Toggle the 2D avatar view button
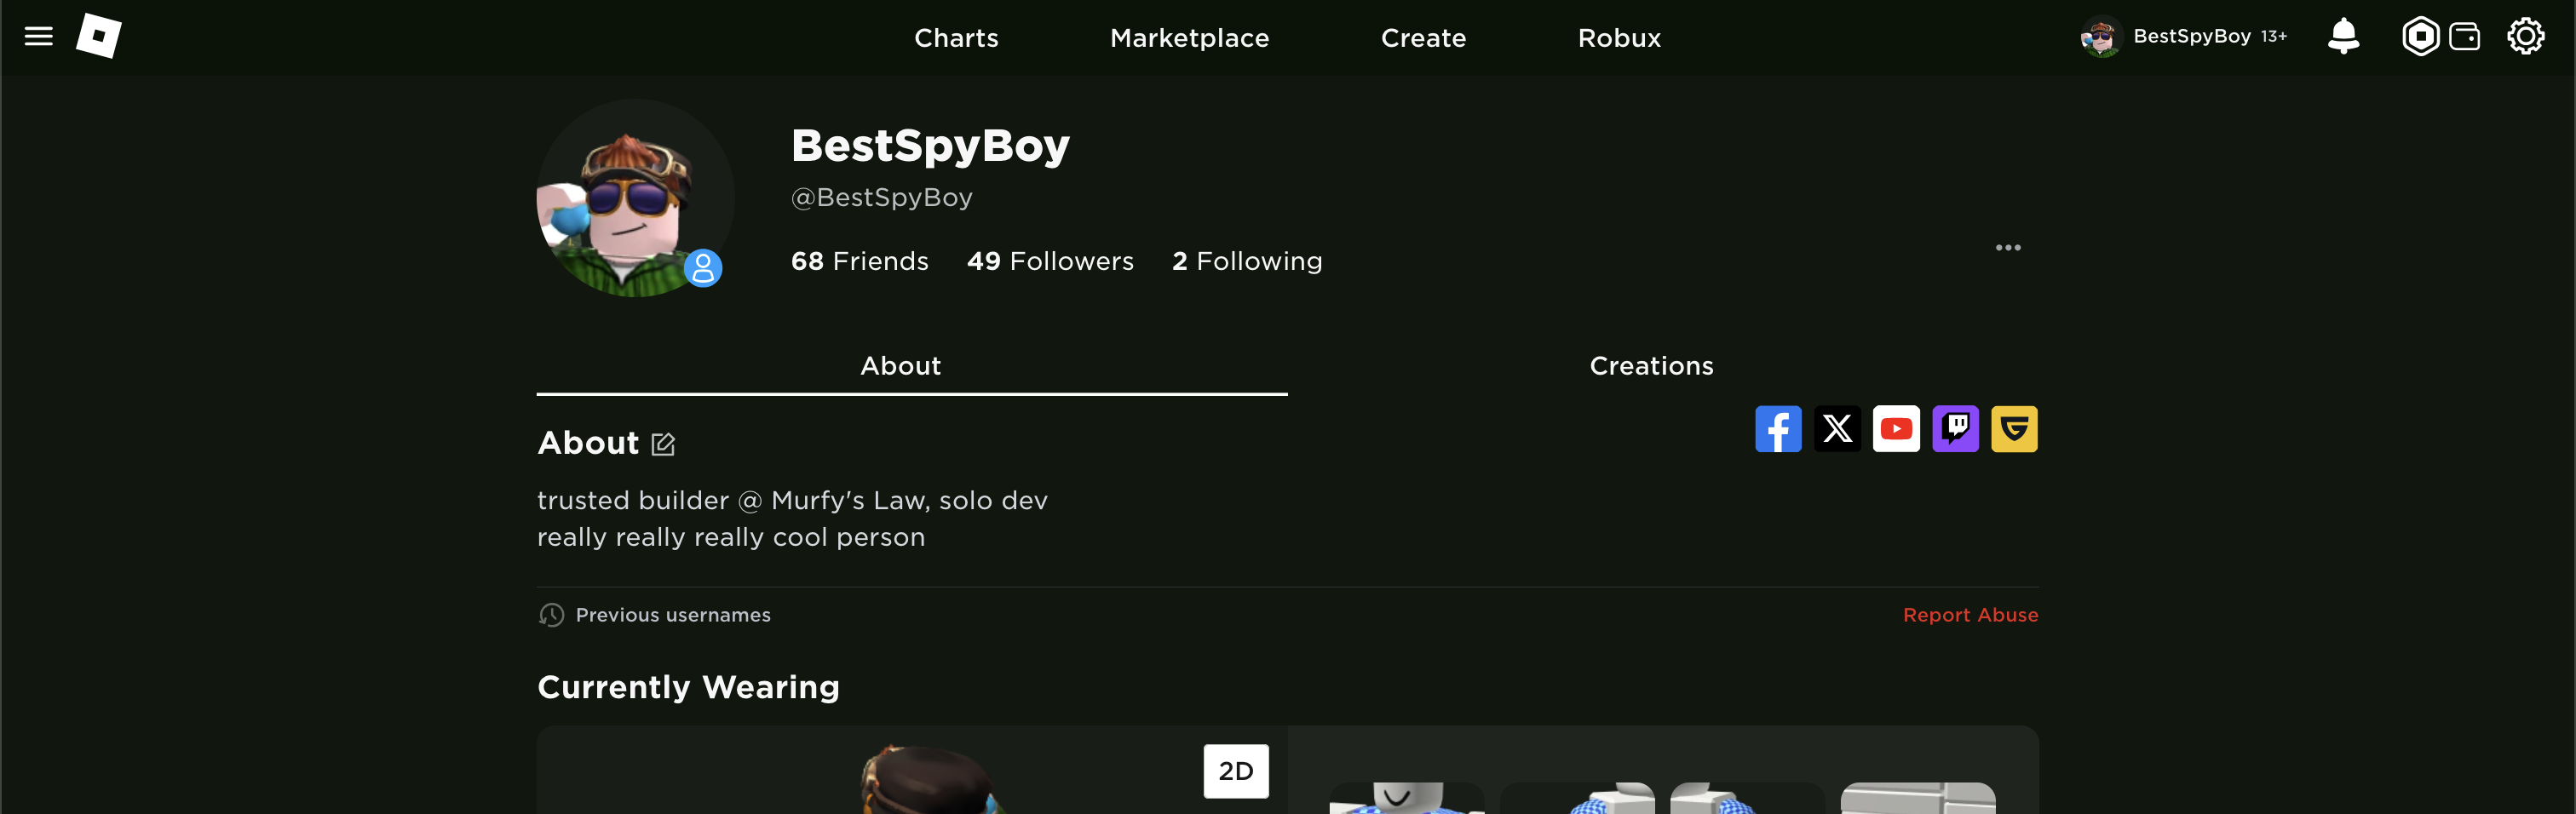 [1236, 771]
